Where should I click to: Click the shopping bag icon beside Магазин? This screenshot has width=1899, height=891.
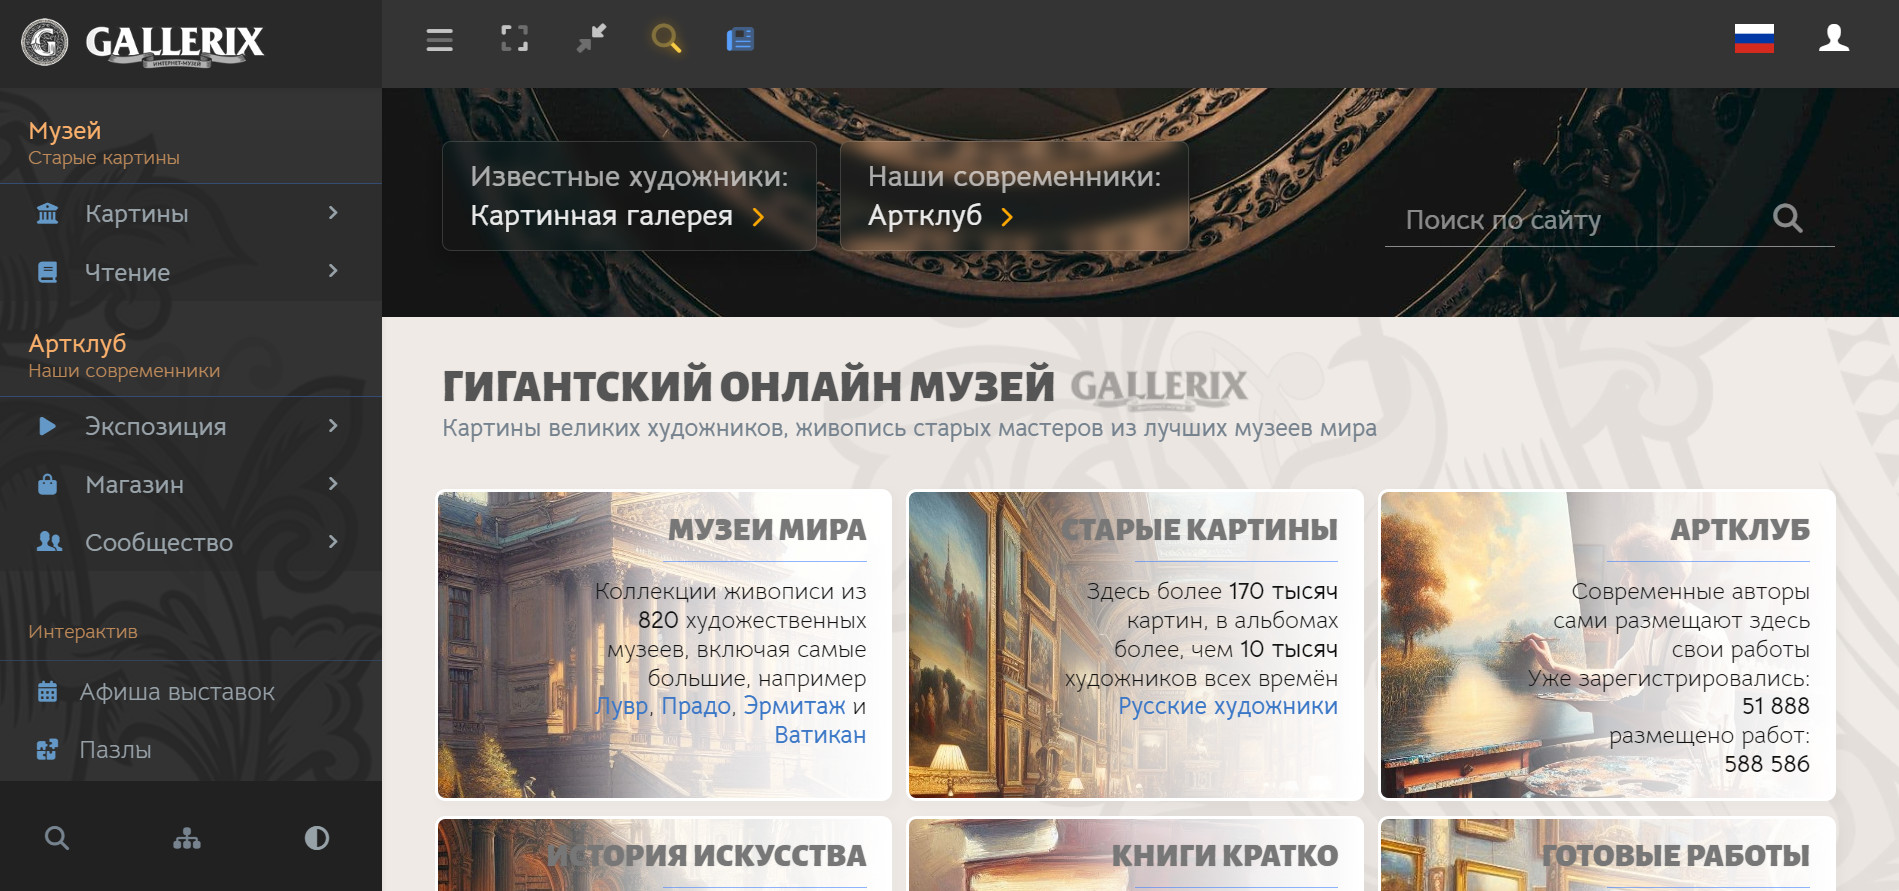pos(47,484)
